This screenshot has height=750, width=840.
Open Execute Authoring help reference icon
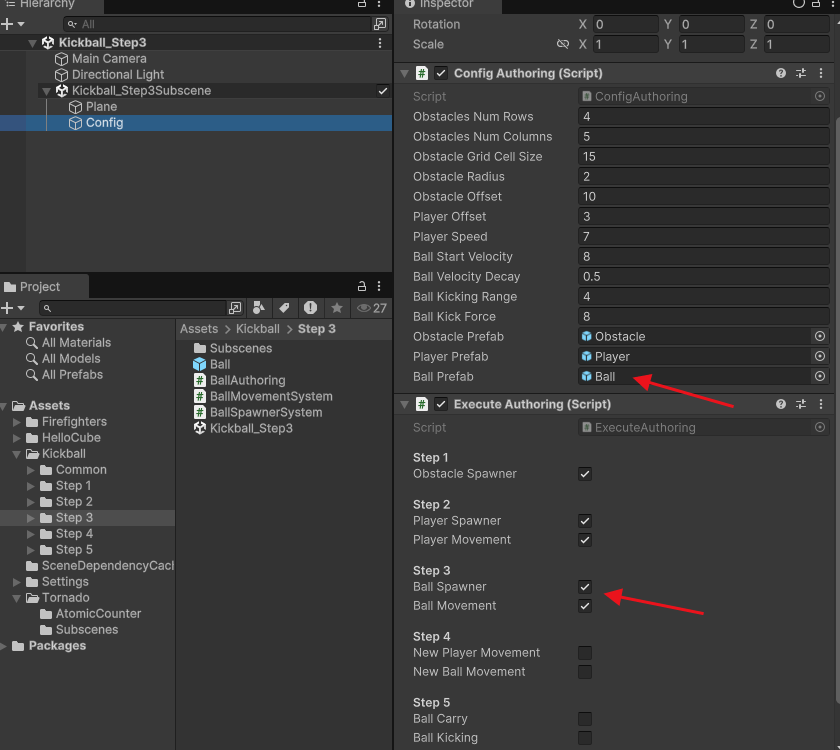(x=781, y=404)
